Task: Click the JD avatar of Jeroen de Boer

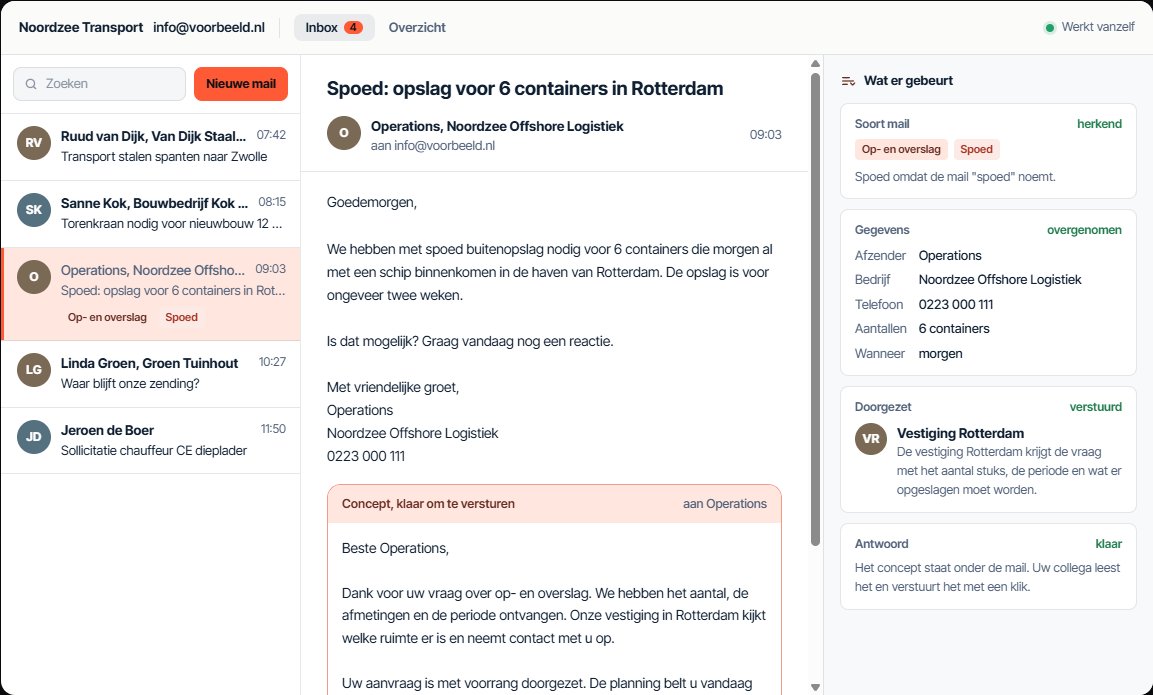Action: point(34,437)
